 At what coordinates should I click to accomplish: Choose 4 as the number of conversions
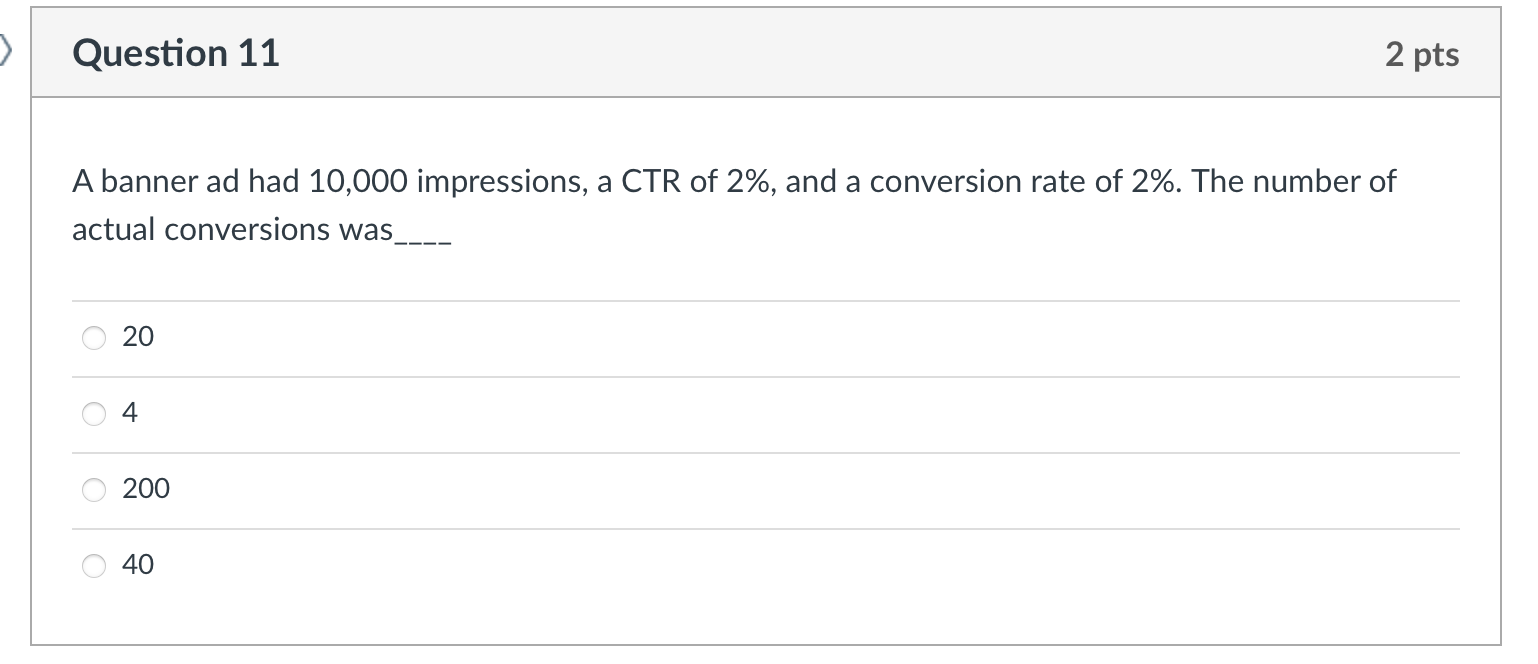tap(93, 413)
